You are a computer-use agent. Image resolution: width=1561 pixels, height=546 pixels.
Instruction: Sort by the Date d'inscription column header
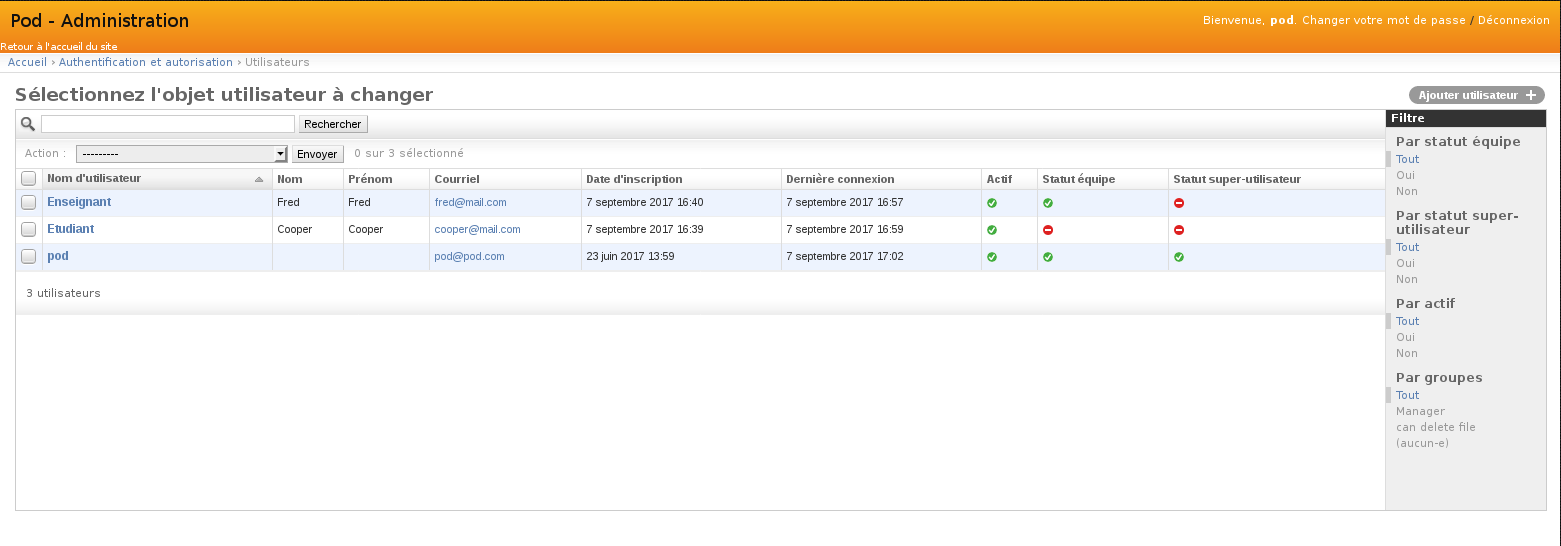pos(634,179)
